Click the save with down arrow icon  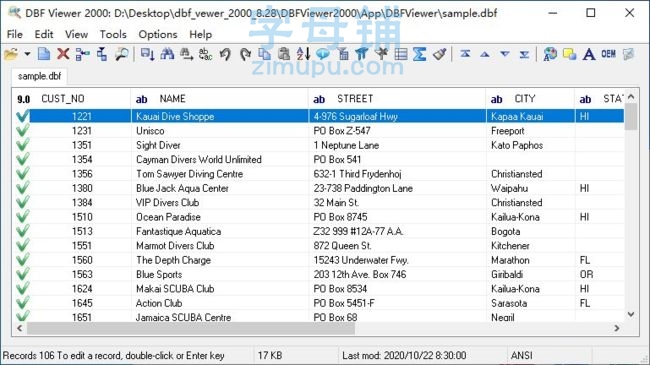coord(148,54)
